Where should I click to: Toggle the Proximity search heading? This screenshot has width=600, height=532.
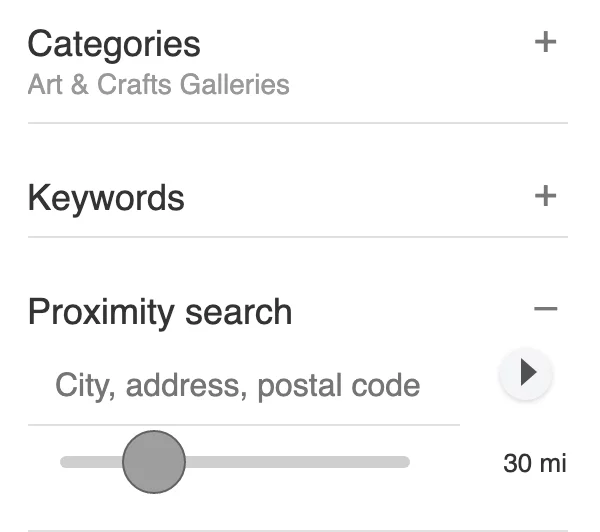pos(160,312)
